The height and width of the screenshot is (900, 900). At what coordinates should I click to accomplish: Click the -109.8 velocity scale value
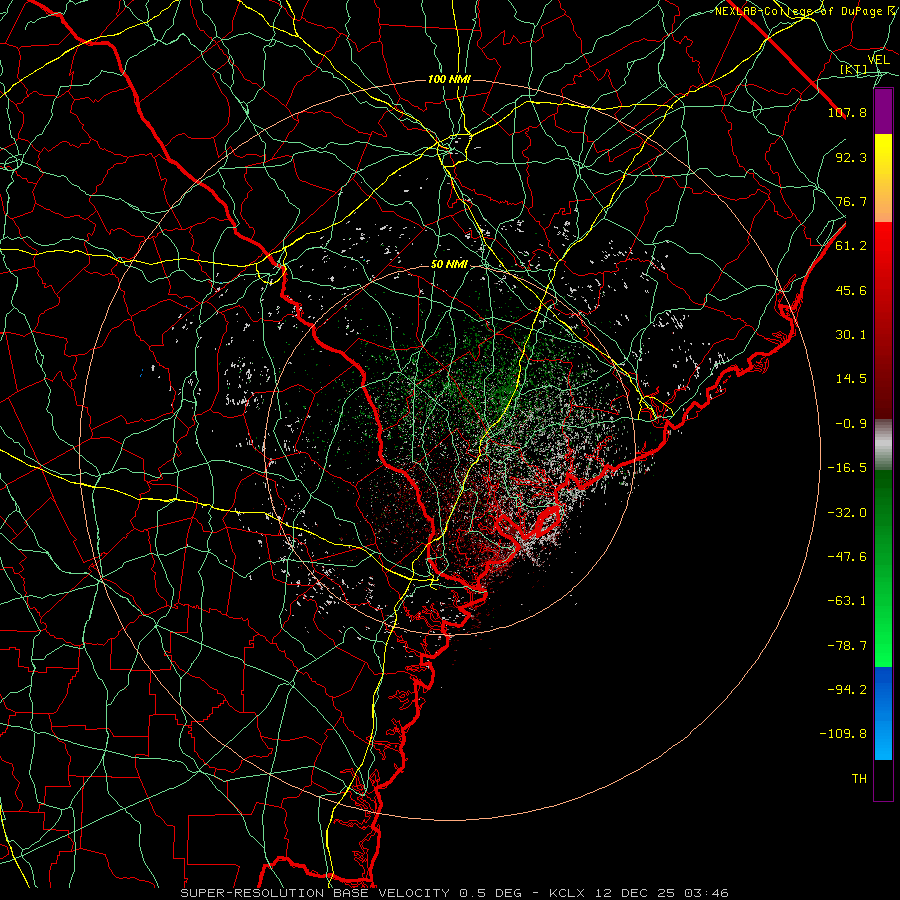pos(843,734)
